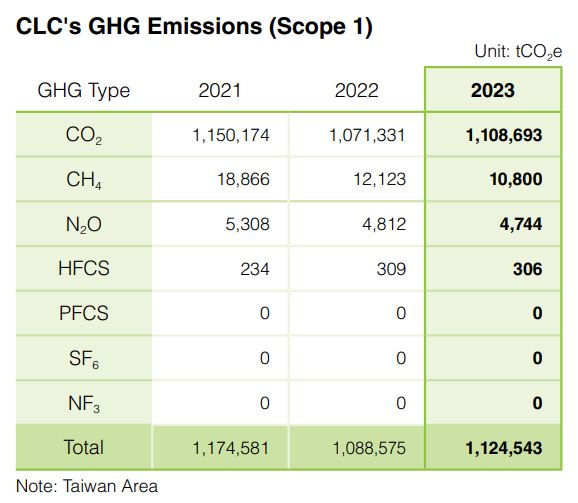Click the N2O row label

tap(84, 225)
